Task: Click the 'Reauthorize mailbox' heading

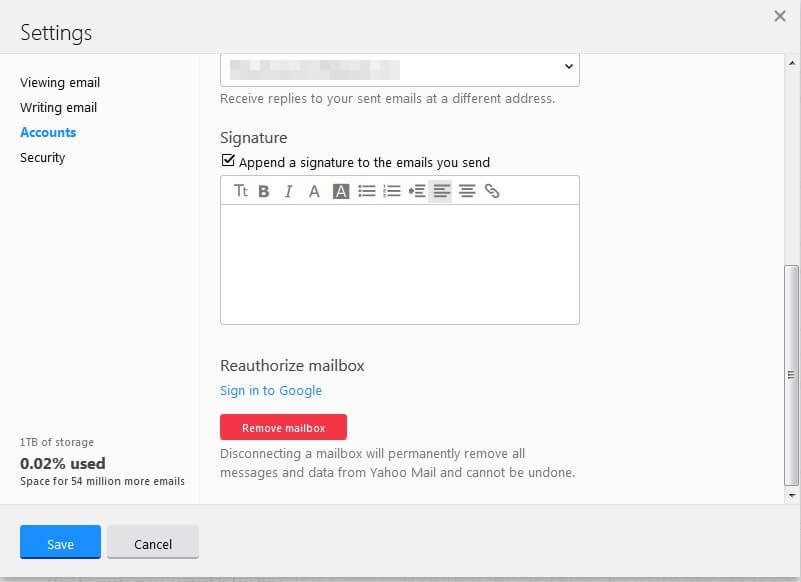Action: [x=292, y=365]
